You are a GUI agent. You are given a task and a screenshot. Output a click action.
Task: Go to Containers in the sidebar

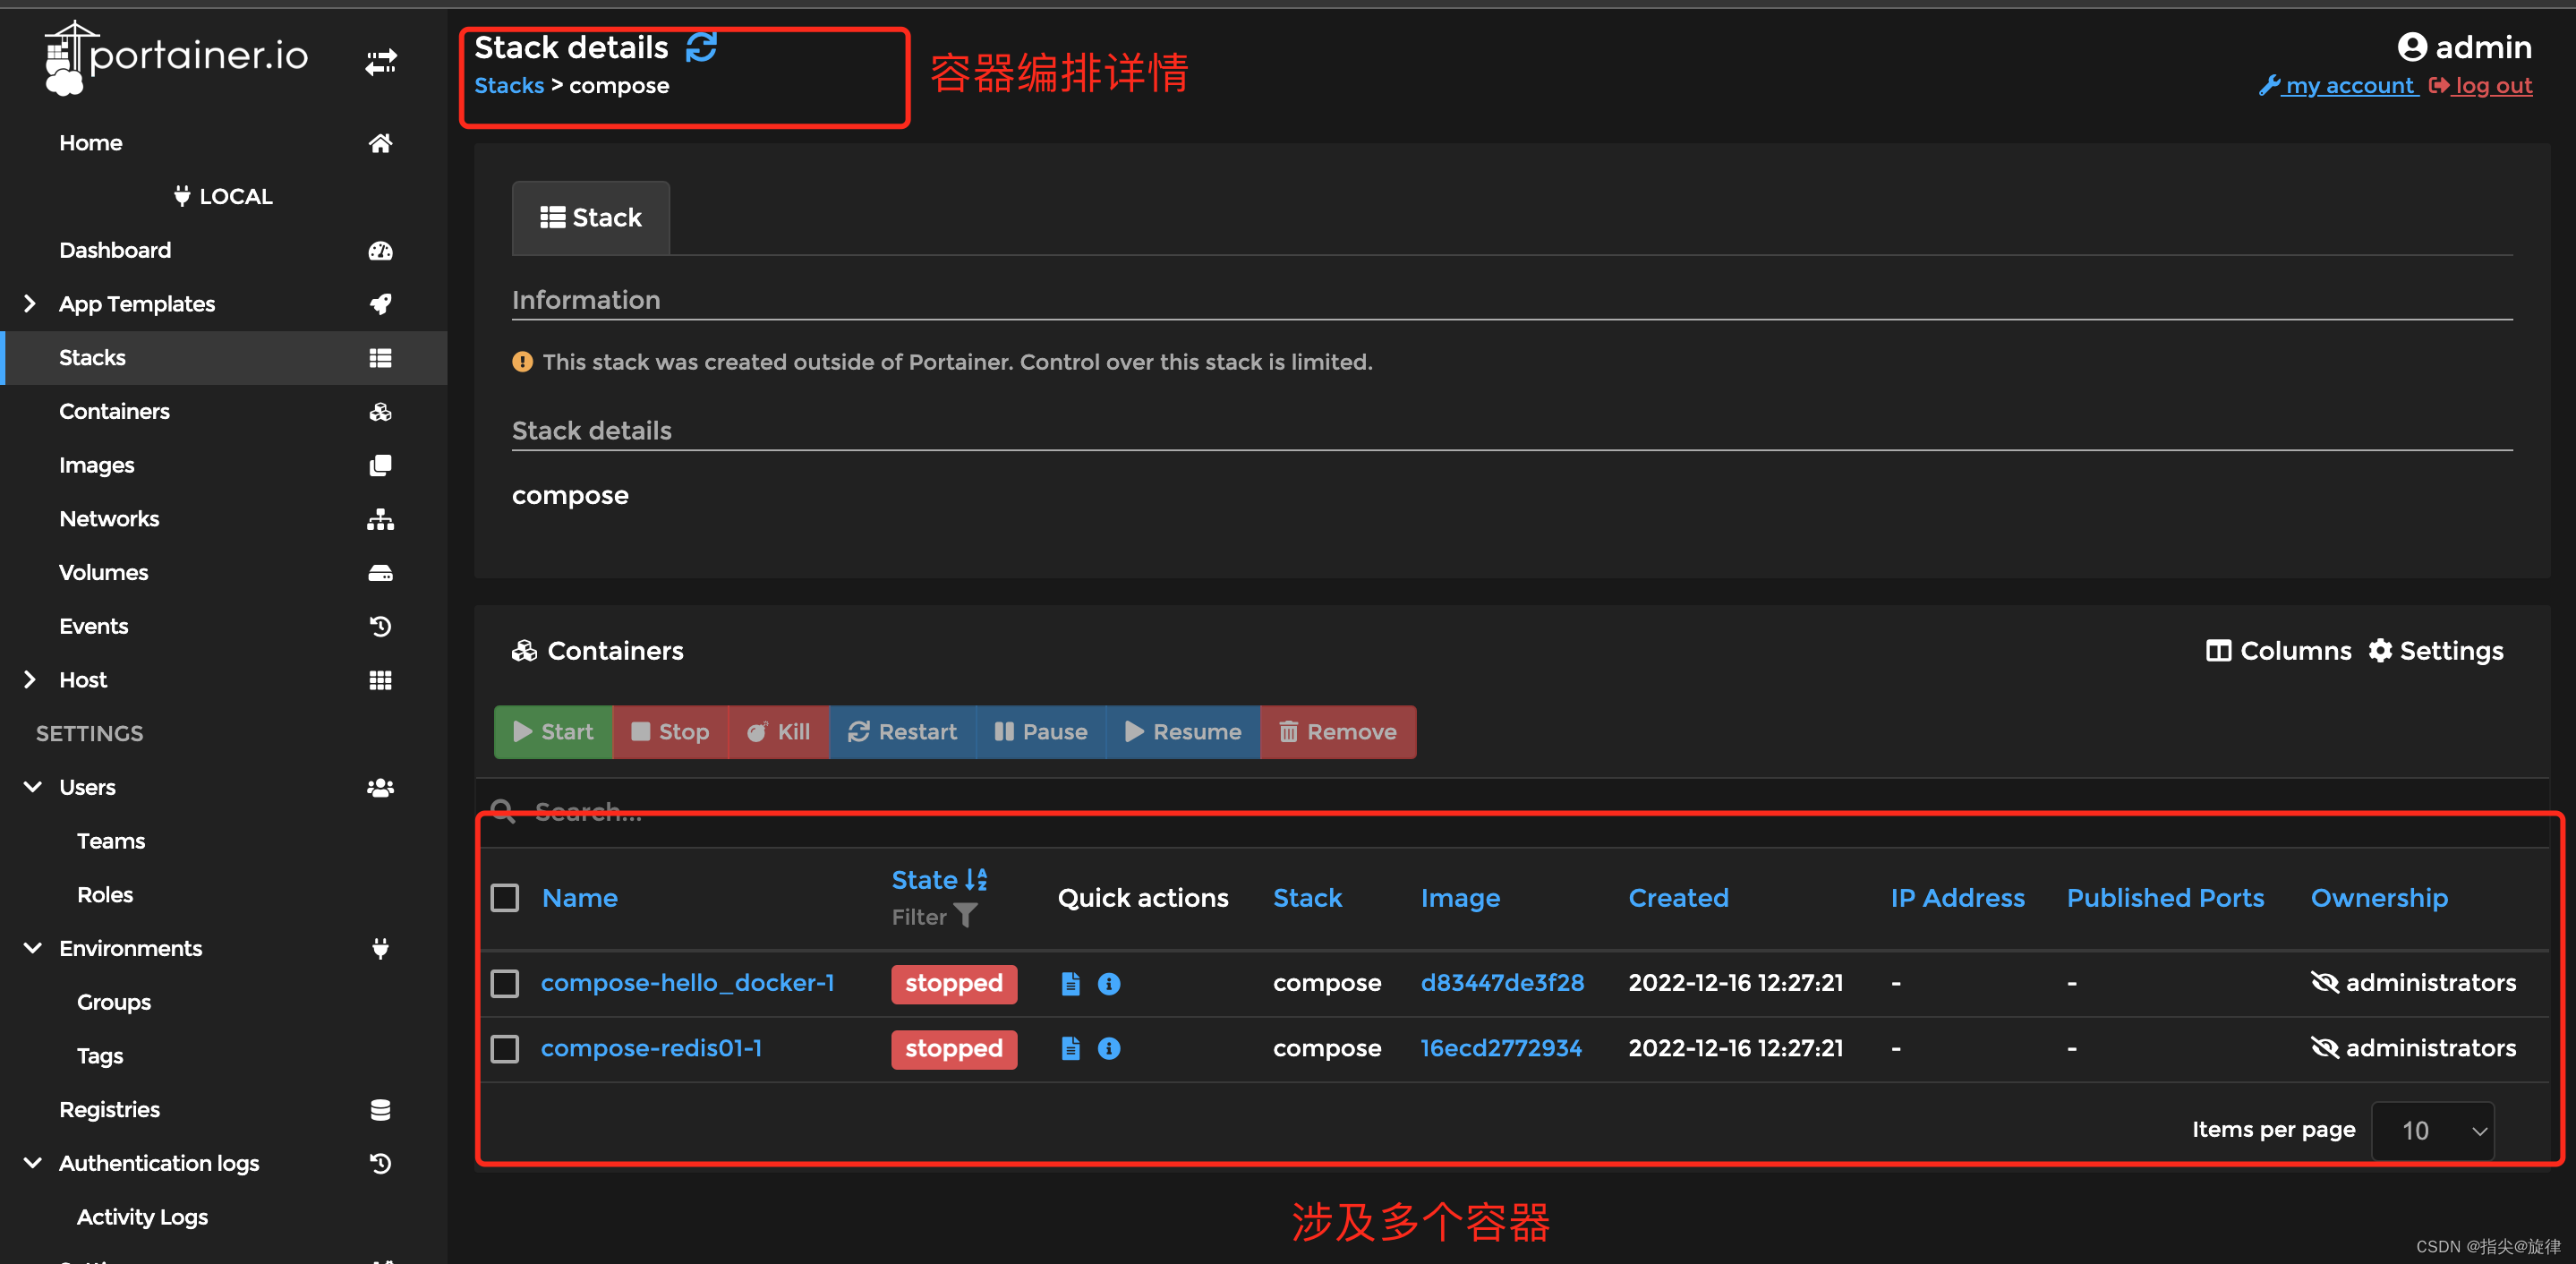pyautogui.click(x=114, y=411)
